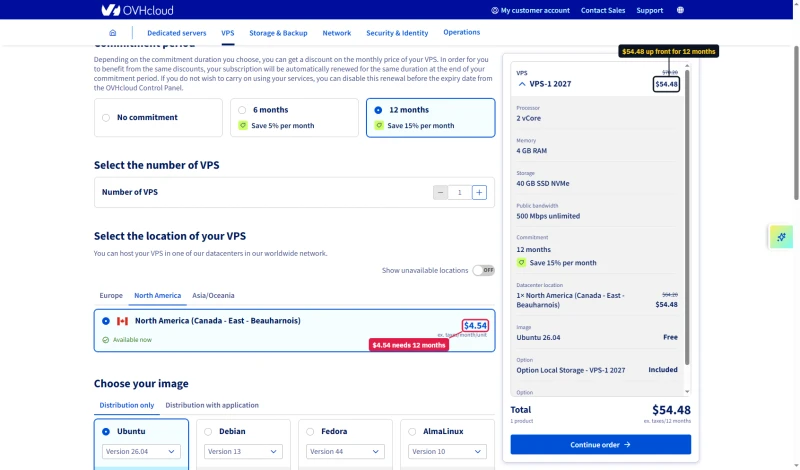
Task: Decrease number of VPS
Action: (x=440, y=192)
